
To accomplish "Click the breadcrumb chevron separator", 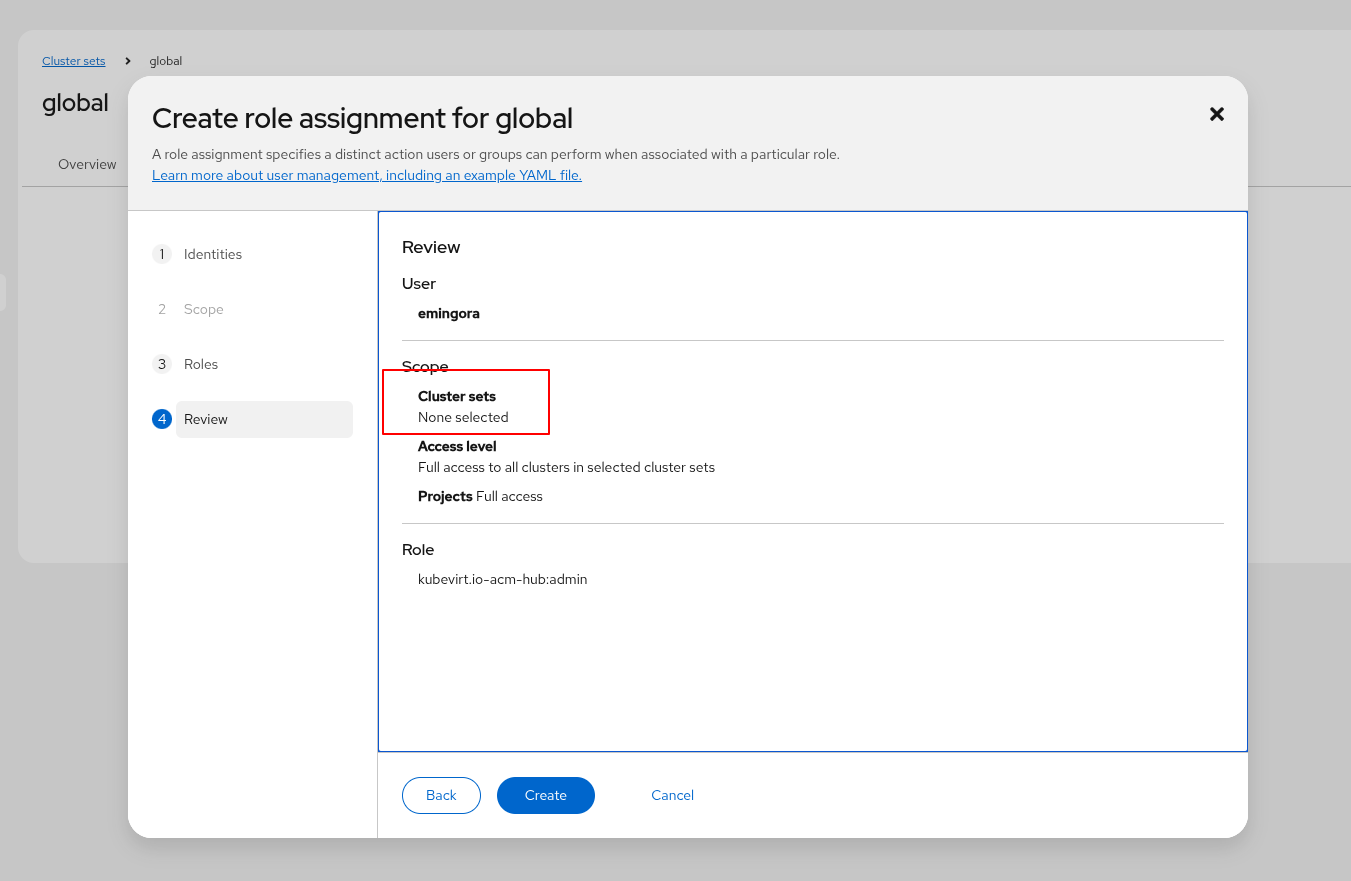I will [x=128, y=61].
